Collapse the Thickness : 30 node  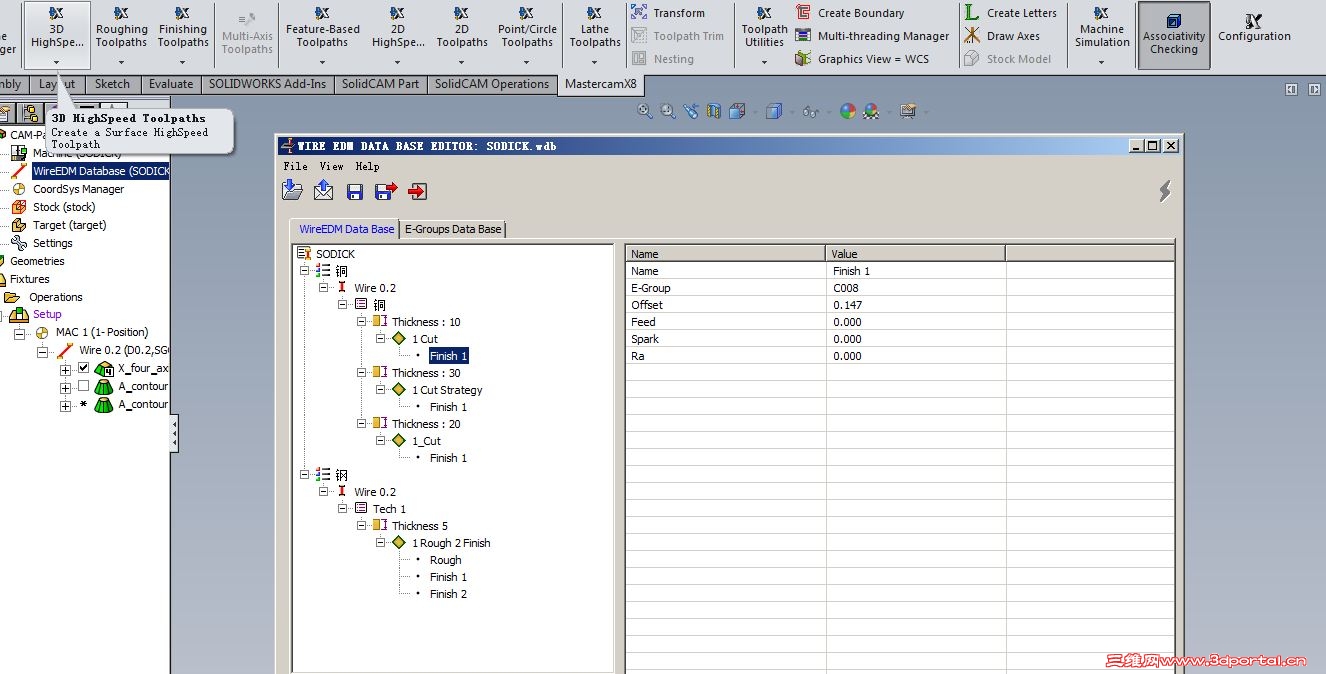coord(362,373)
